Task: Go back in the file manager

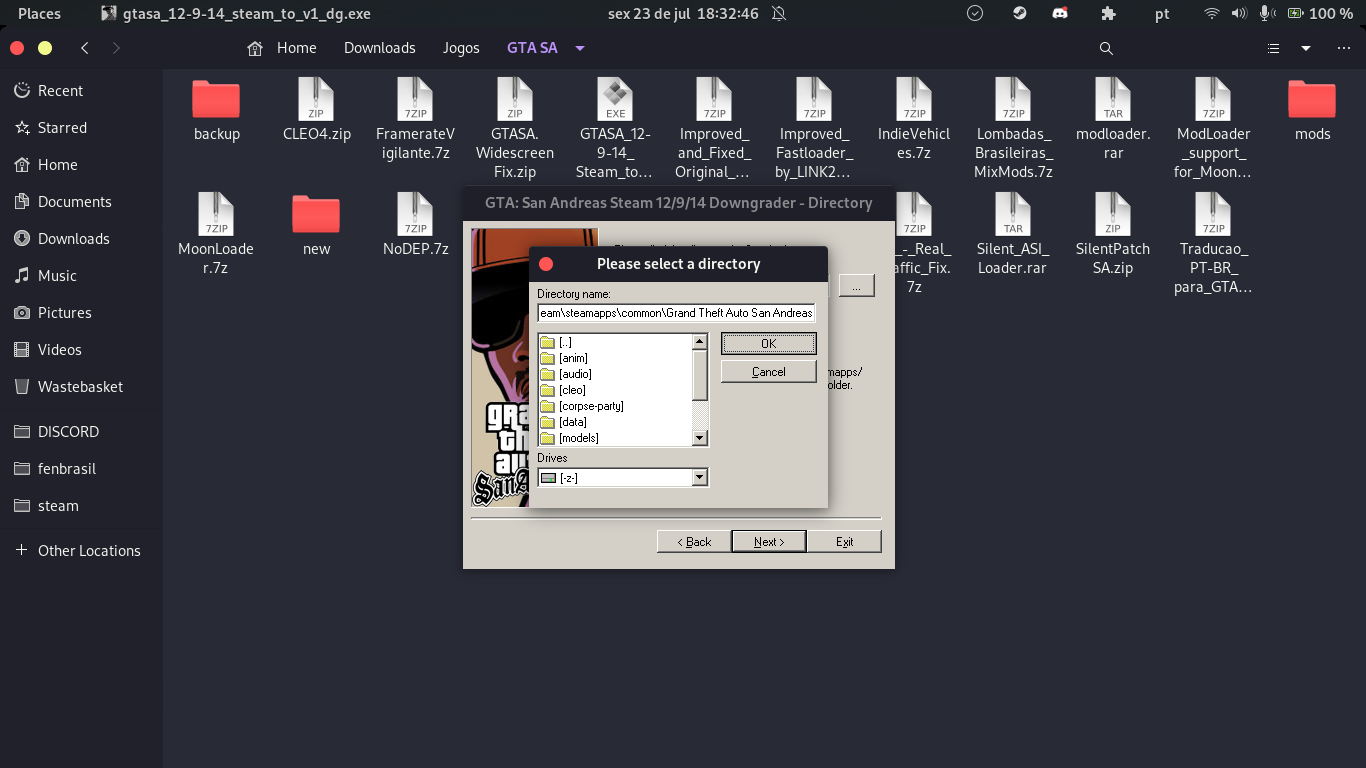Action: pos(85,48)
